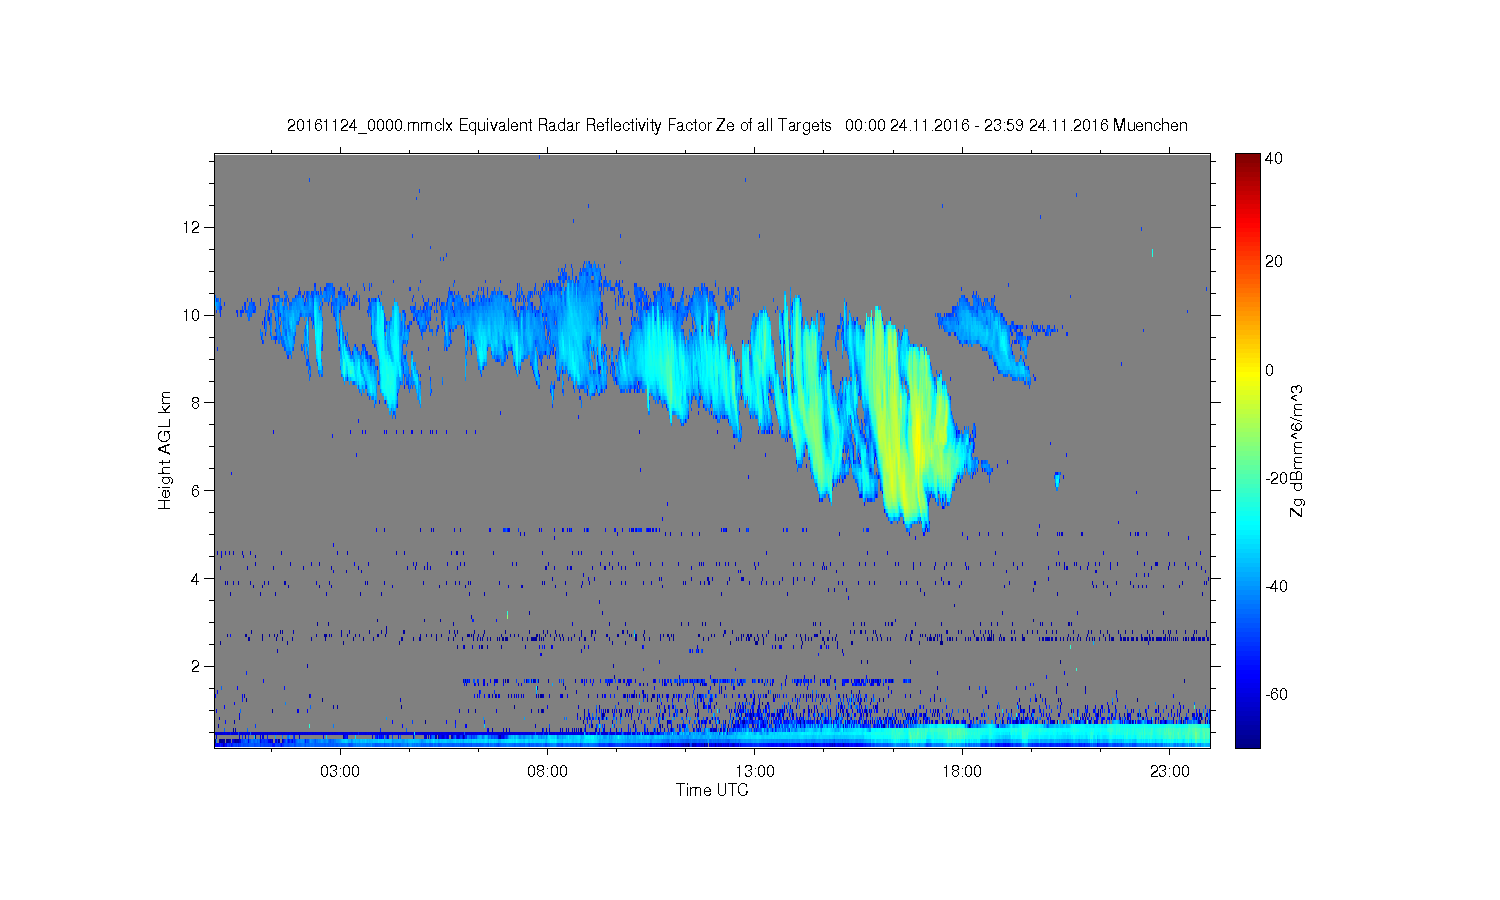The height and width of the screenshot is (900, 1500).
Task: Click the 'Time UTC' x-axis label
Action: pos(712,790)
